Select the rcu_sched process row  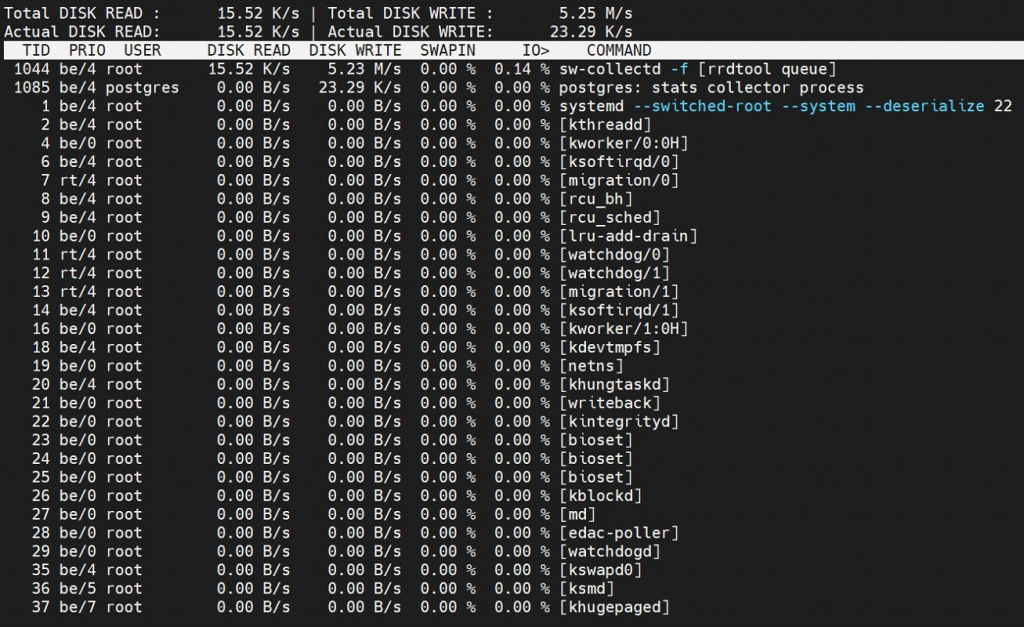pyautogui.click(x=400, y=217)
